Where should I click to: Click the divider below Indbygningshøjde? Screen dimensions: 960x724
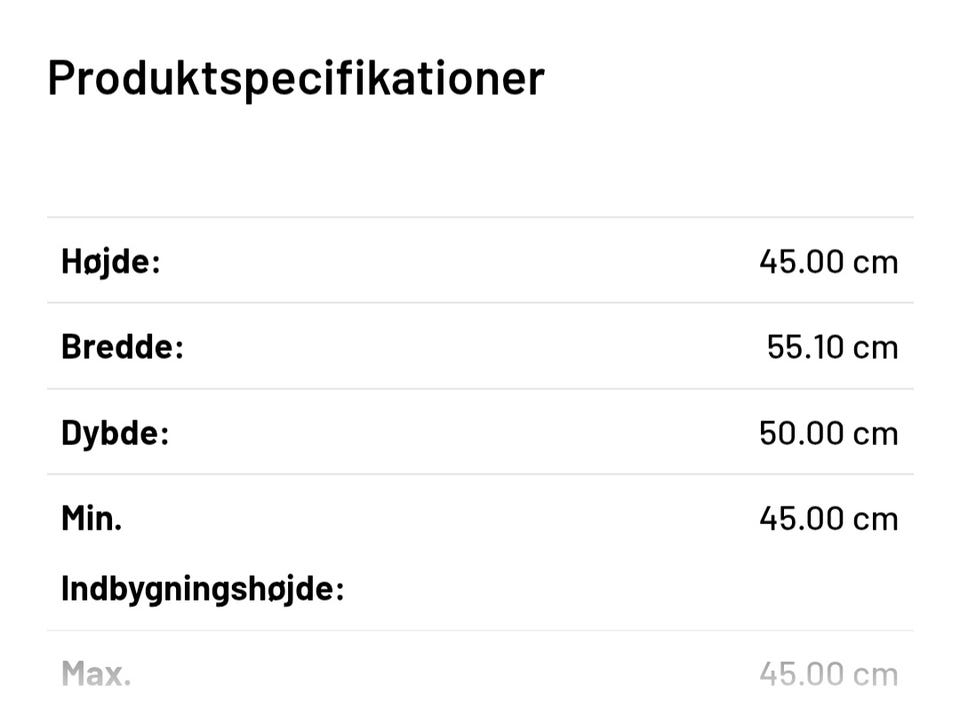point(480,630)
